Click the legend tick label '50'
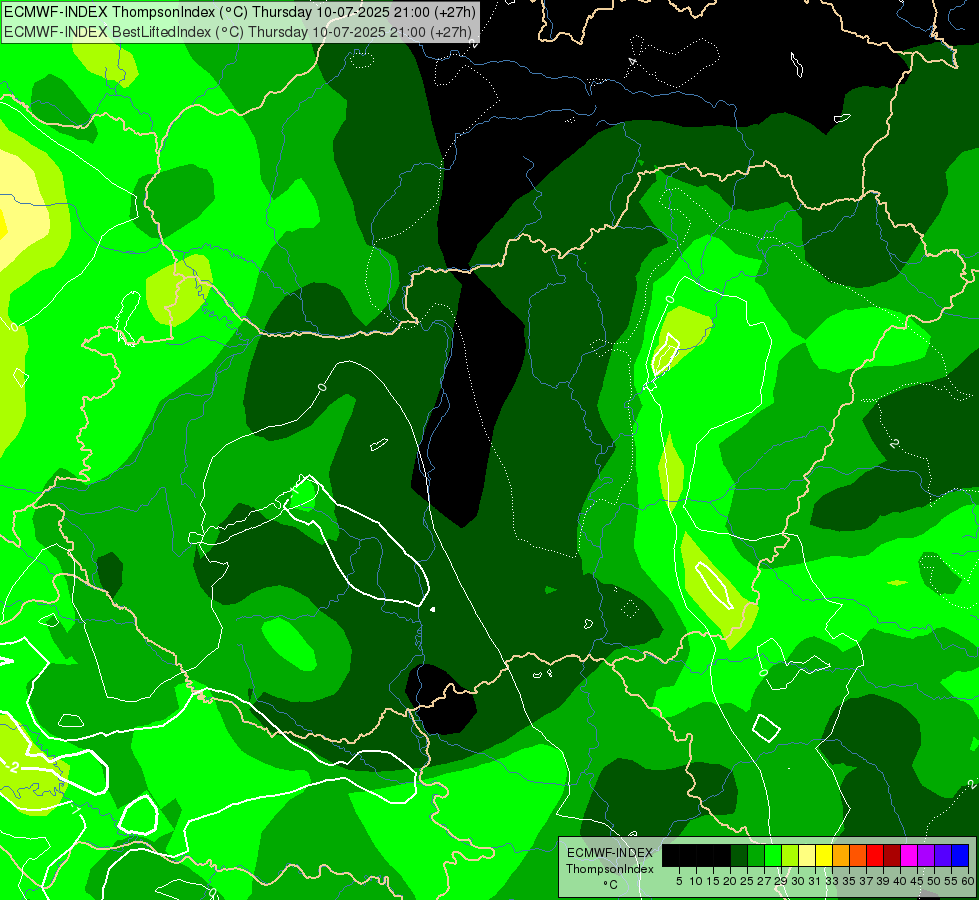 coord(934,881)
